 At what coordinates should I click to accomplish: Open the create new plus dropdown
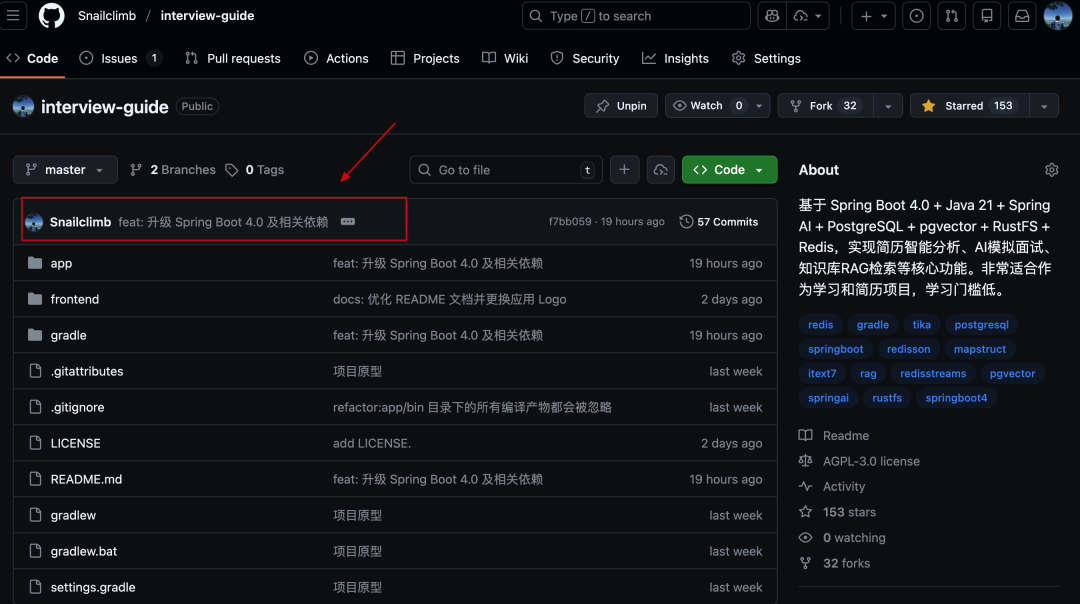point(873,16)
